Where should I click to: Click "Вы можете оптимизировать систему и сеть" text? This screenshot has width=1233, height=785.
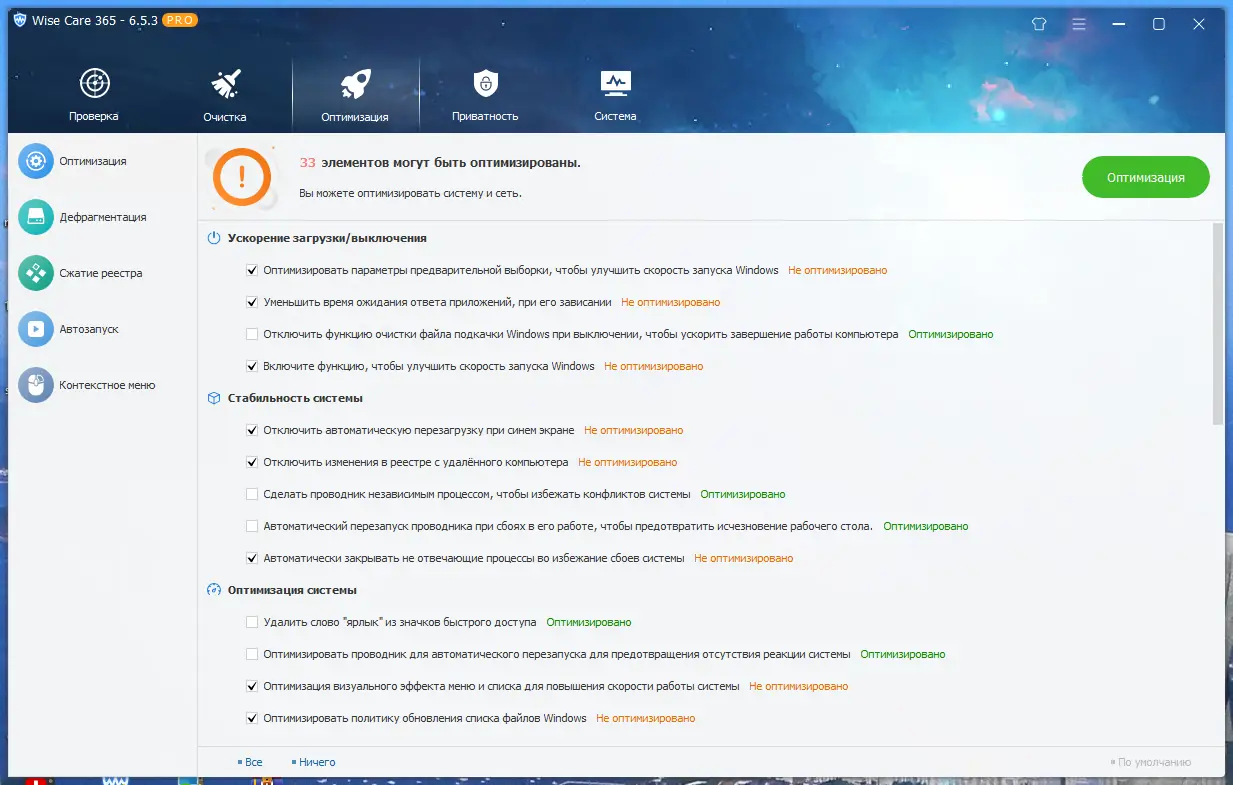coord(410,193)
